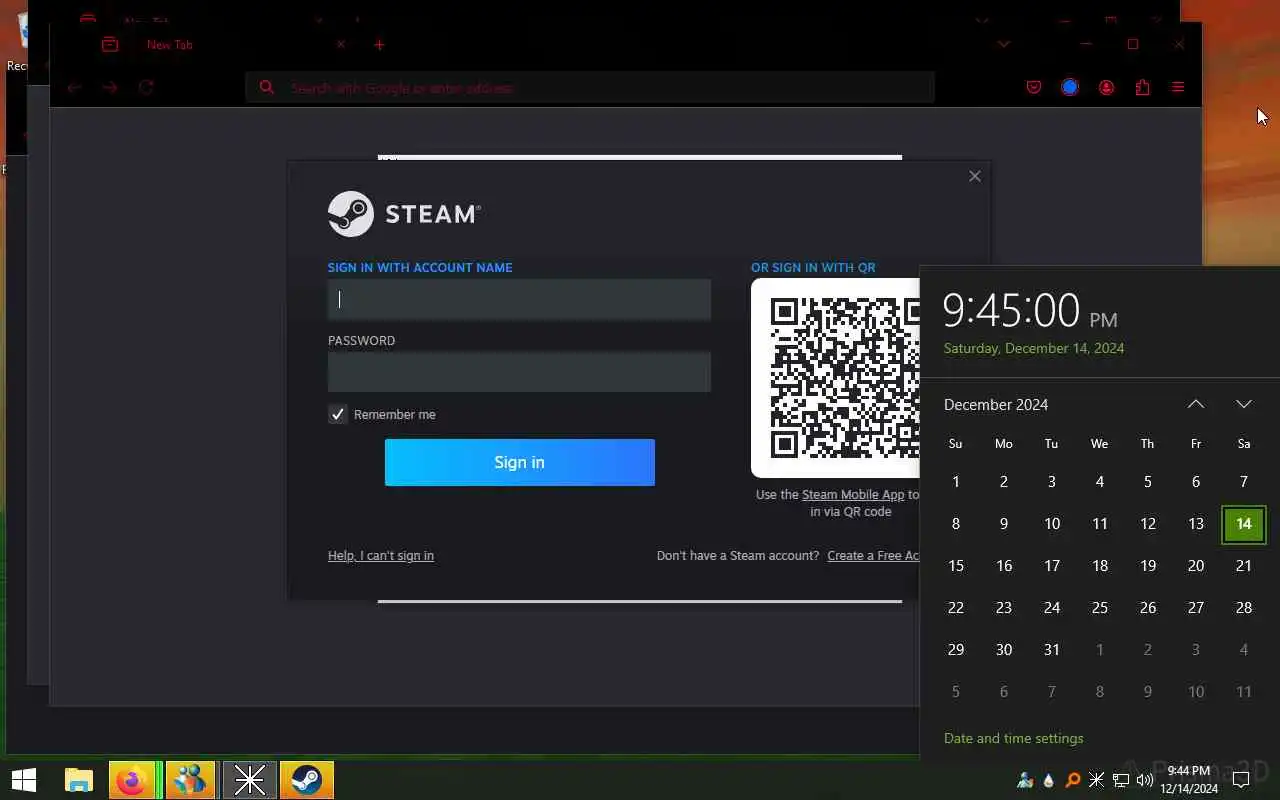Image resolution: width=1280 pixels, height=800 pixels.
Task: Reload the page in Firefox
Action: (146, 88)
